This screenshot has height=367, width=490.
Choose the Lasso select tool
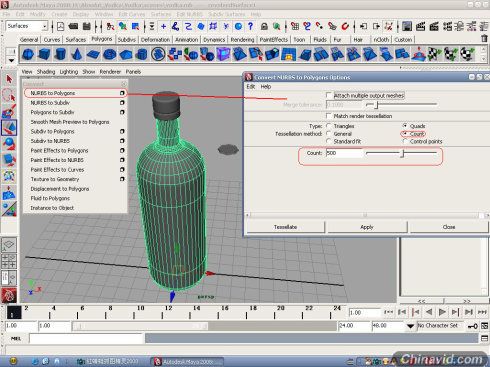(9, 95)
